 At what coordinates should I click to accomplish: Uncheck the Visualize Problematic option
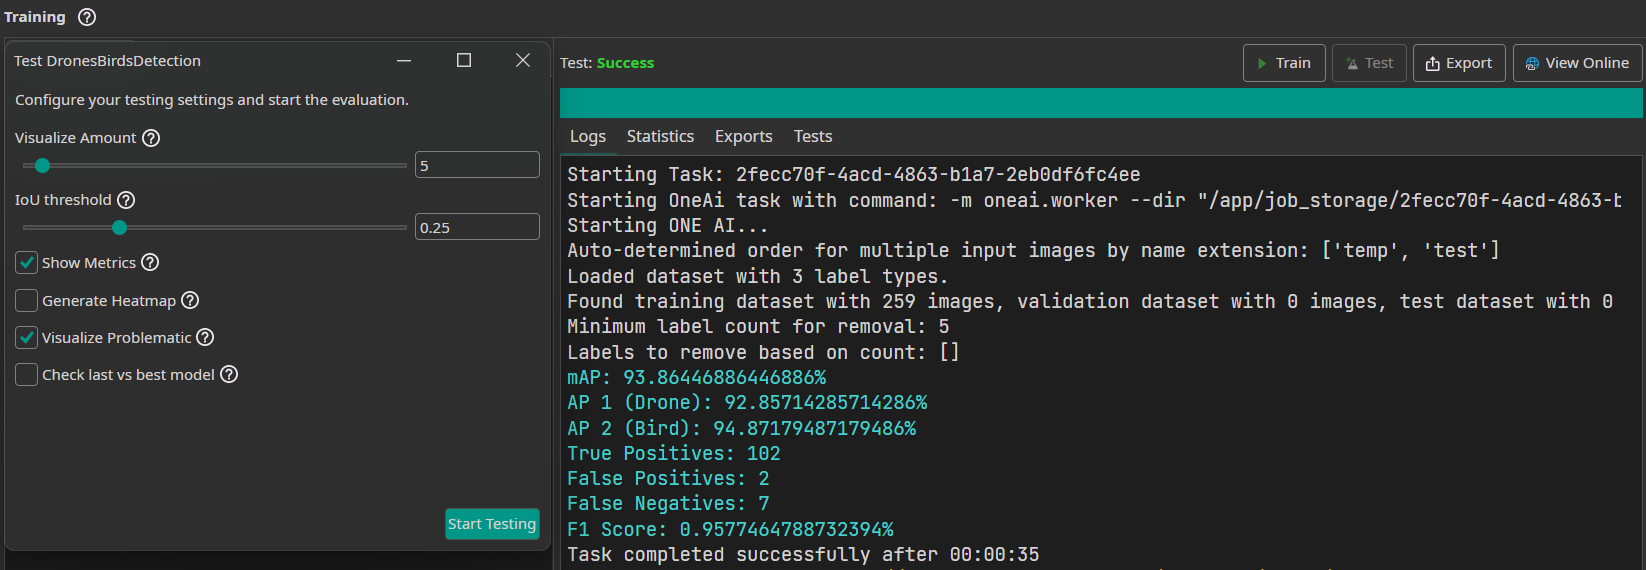tap(27, 338)
